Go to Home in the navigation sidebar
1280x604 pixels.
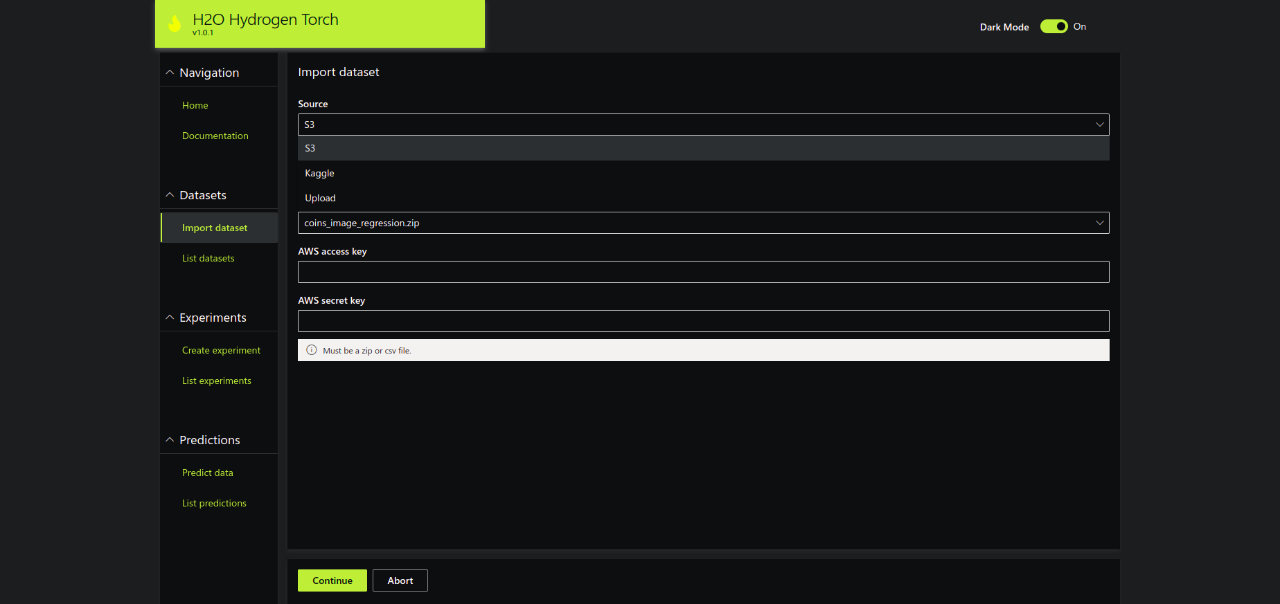click(195, 106)
